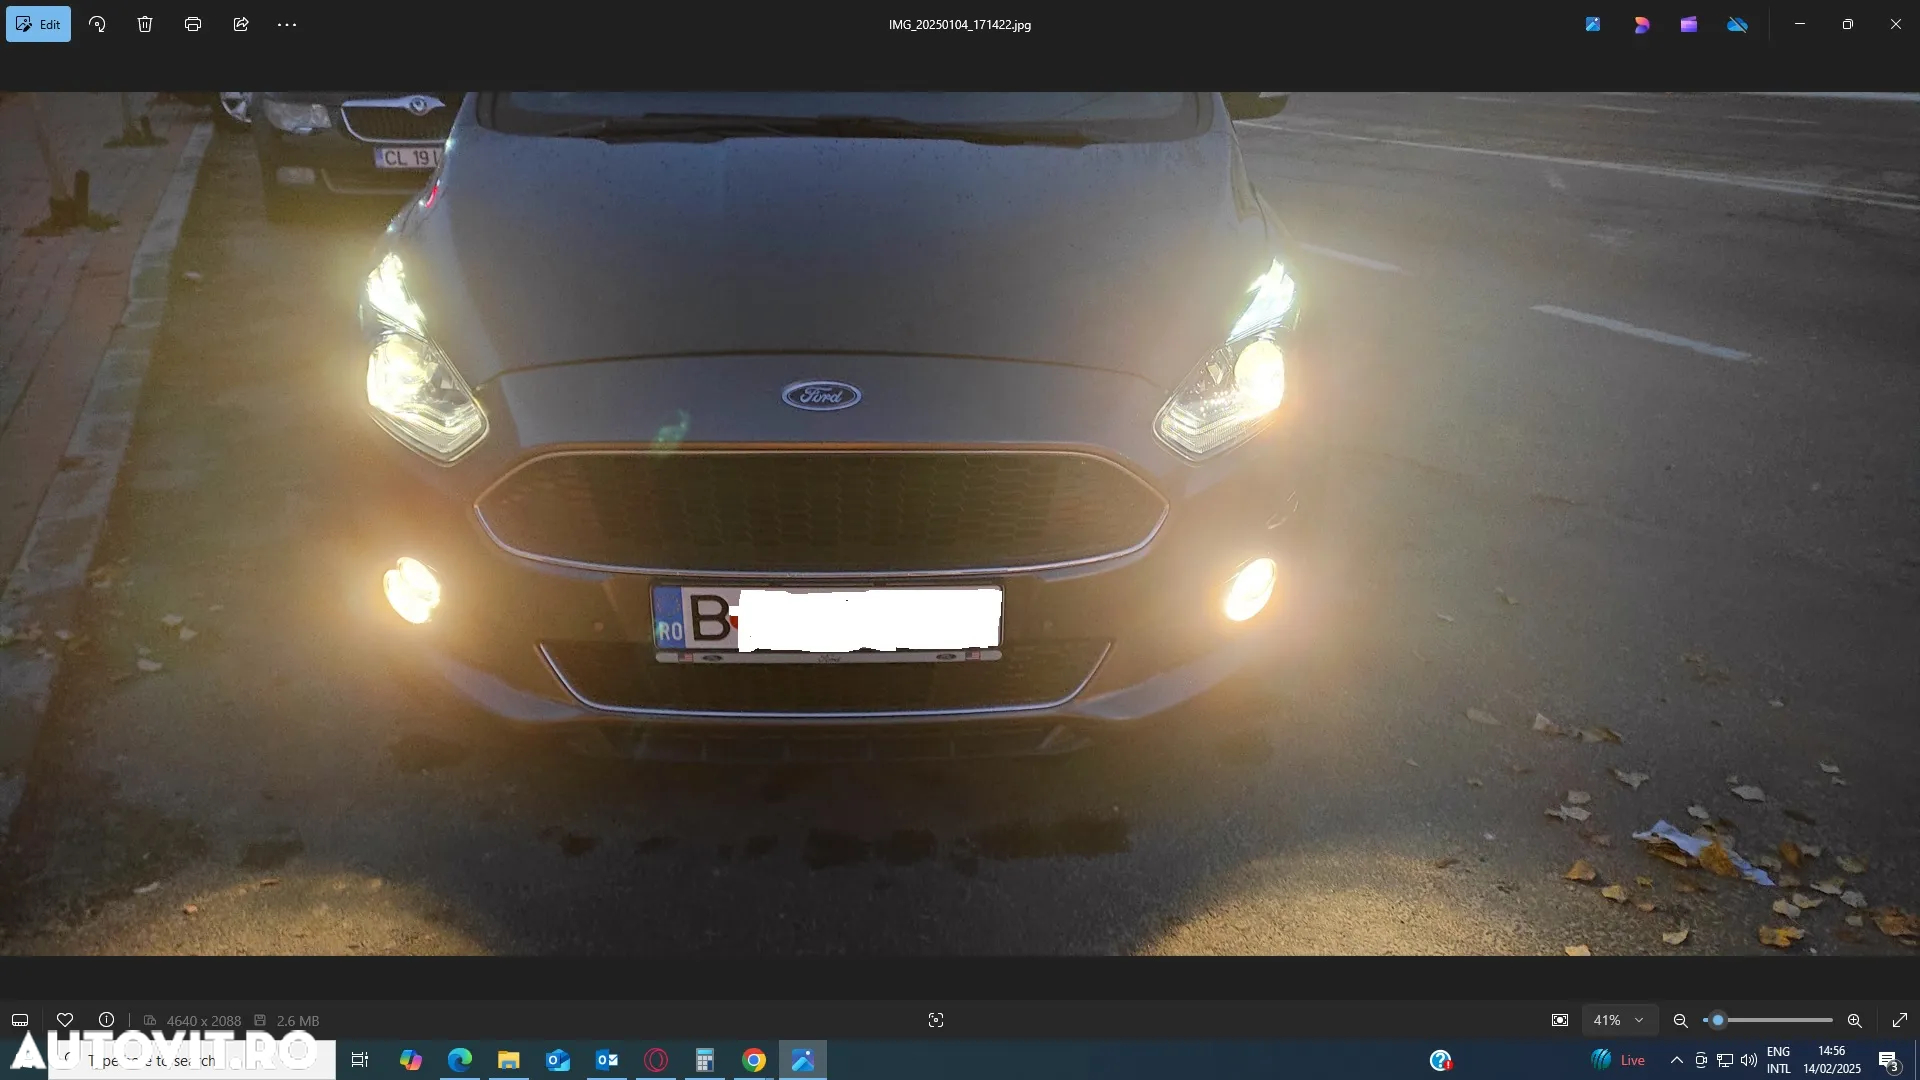Print the current image
Viewport: 1920px width, 1080px height.
(193, 24)
